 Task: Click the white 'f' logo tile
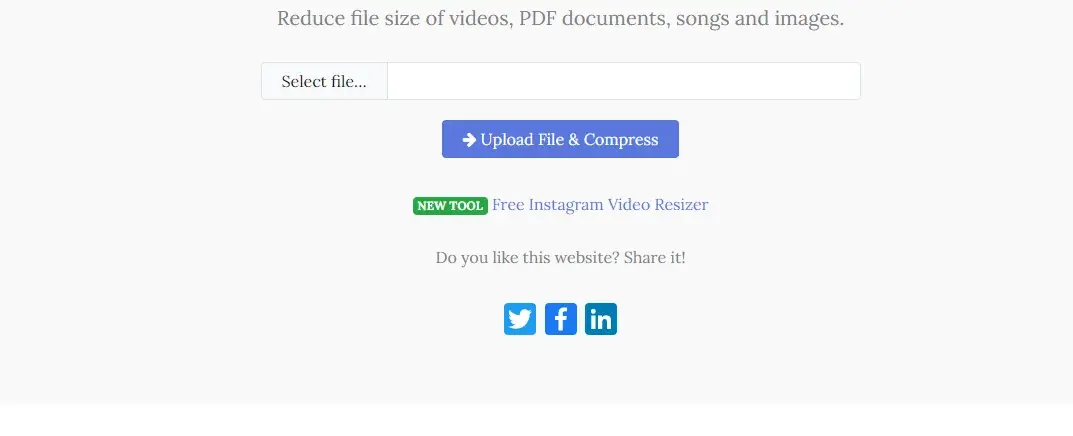tap(560, 319)
